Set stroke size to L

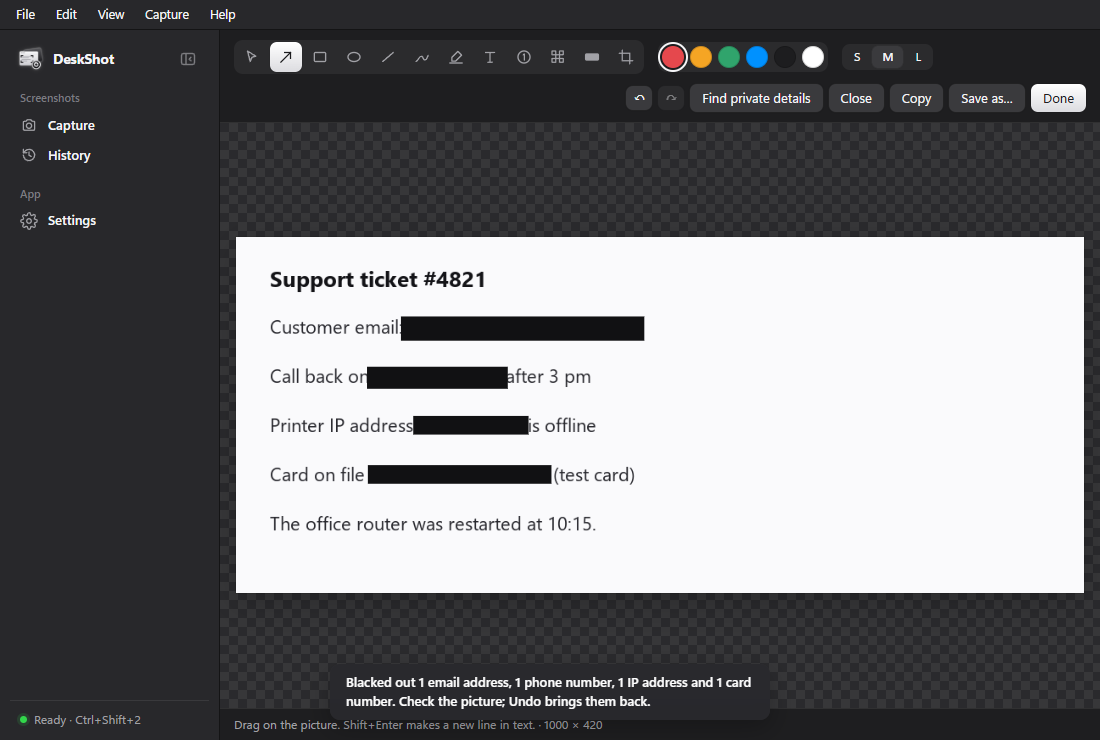(918, 58)
